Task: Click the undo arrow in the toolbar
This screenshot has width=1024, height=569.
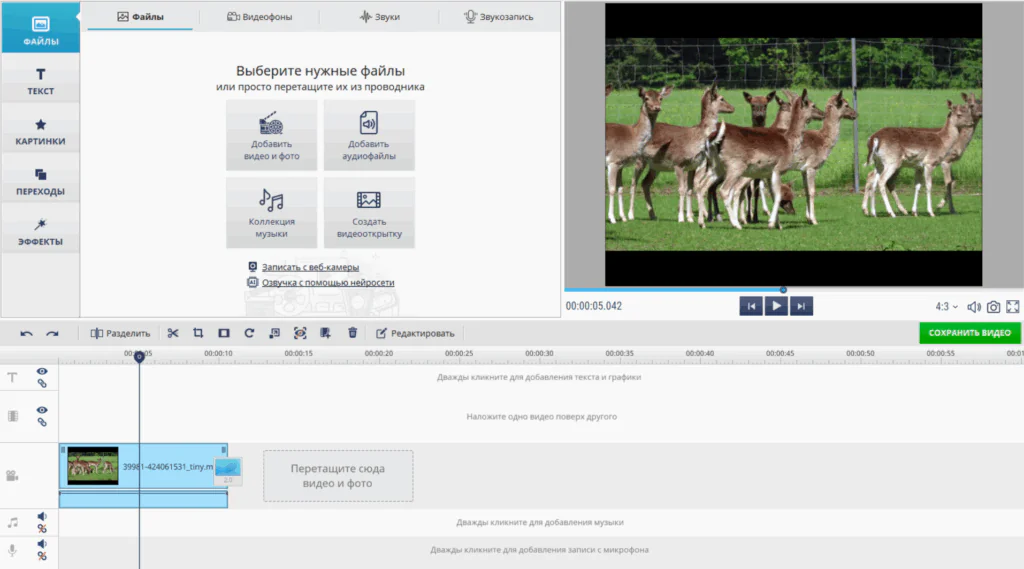Action: coord(27,333)
